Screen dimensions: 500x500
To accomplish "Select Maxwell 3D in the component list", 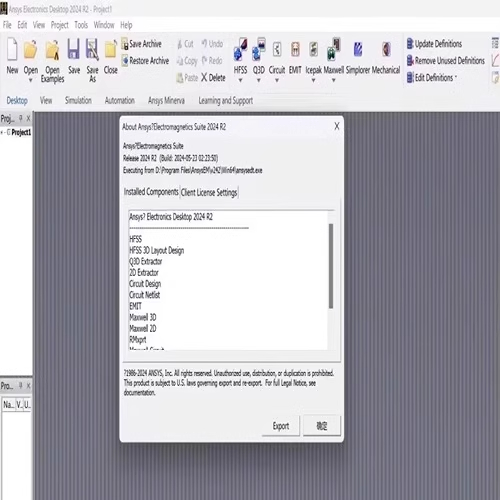I will point(143,317).
